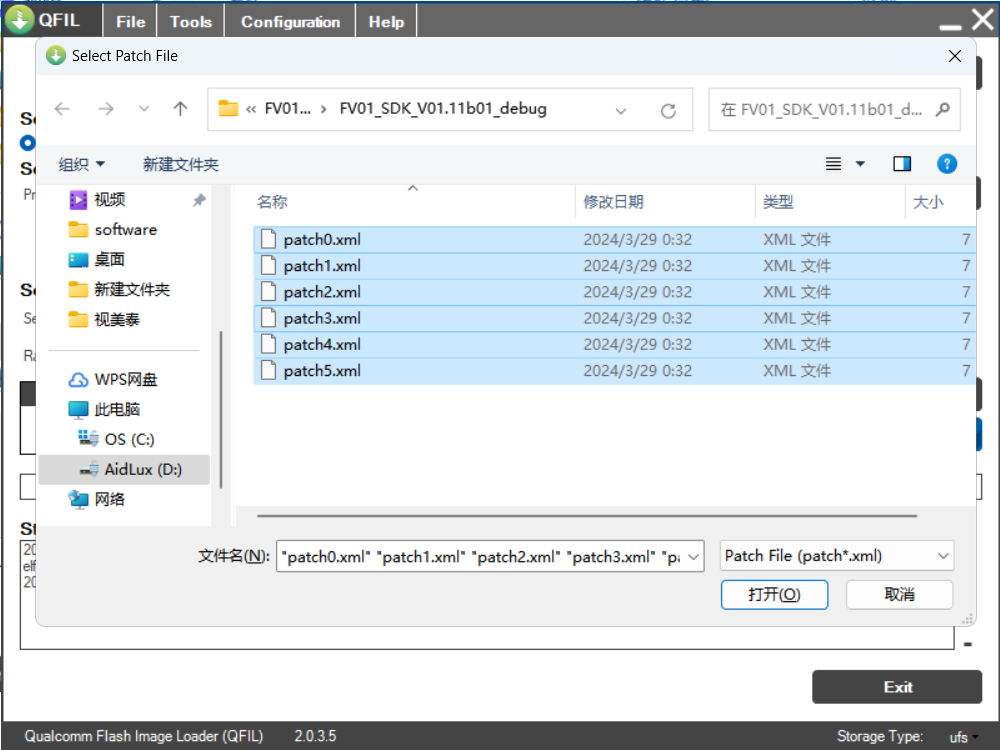Select 网络 in the navigation pane
This screenshot has height=750, width=1000.
[109, 499]
